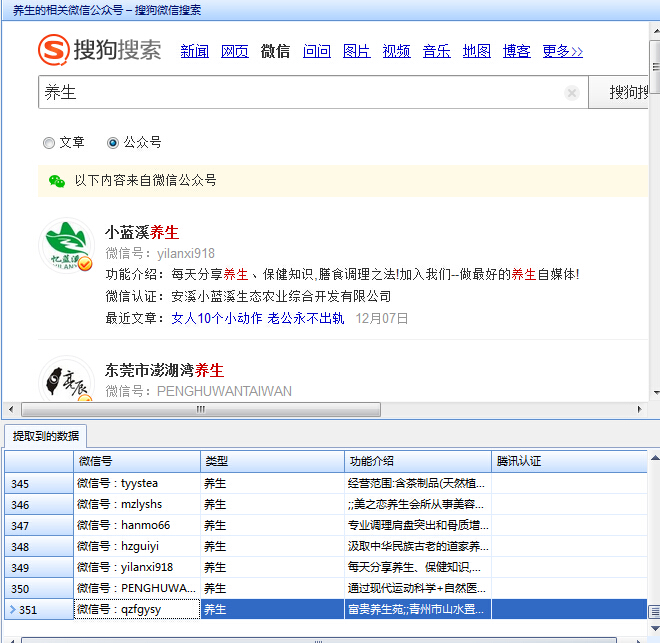The width and height of the screenshot is (660, 643).
Task: Click cell 经营范围:含茶制品(天然植...
Action: click(x=418, y=483)
